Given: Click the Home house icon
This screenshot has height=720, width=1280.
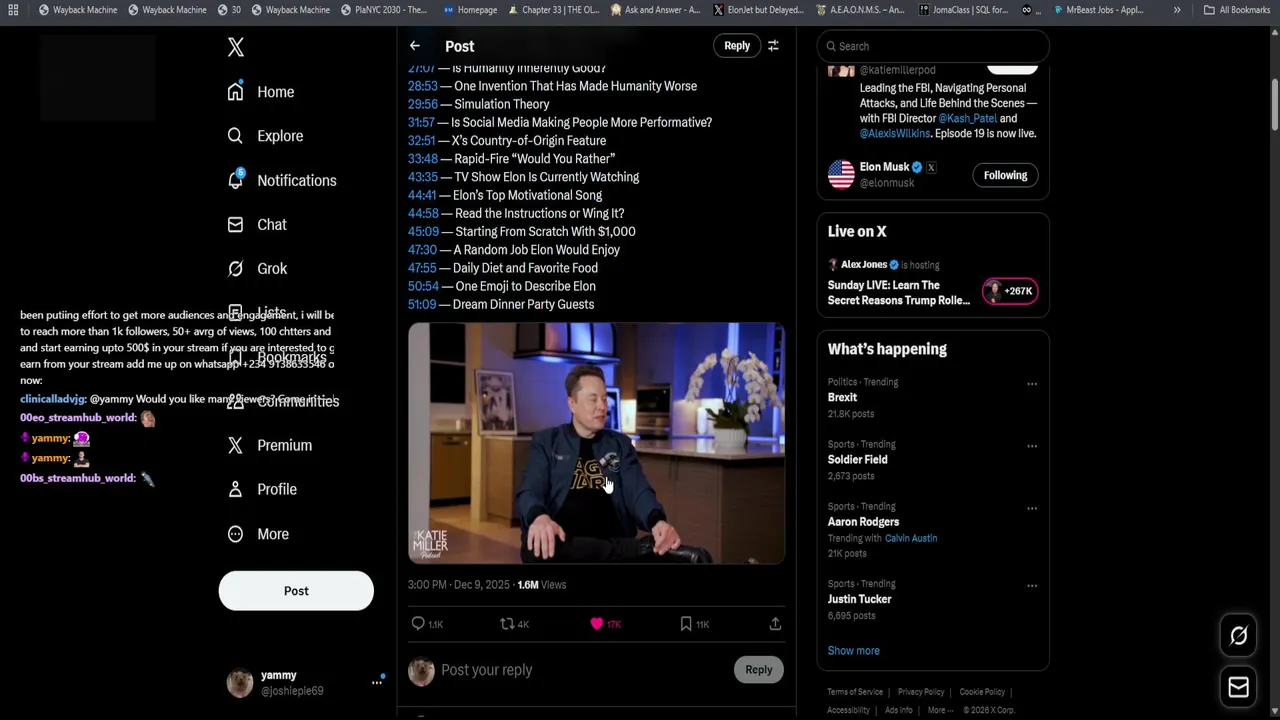Looking at the screenshot, I should (235, 92).
